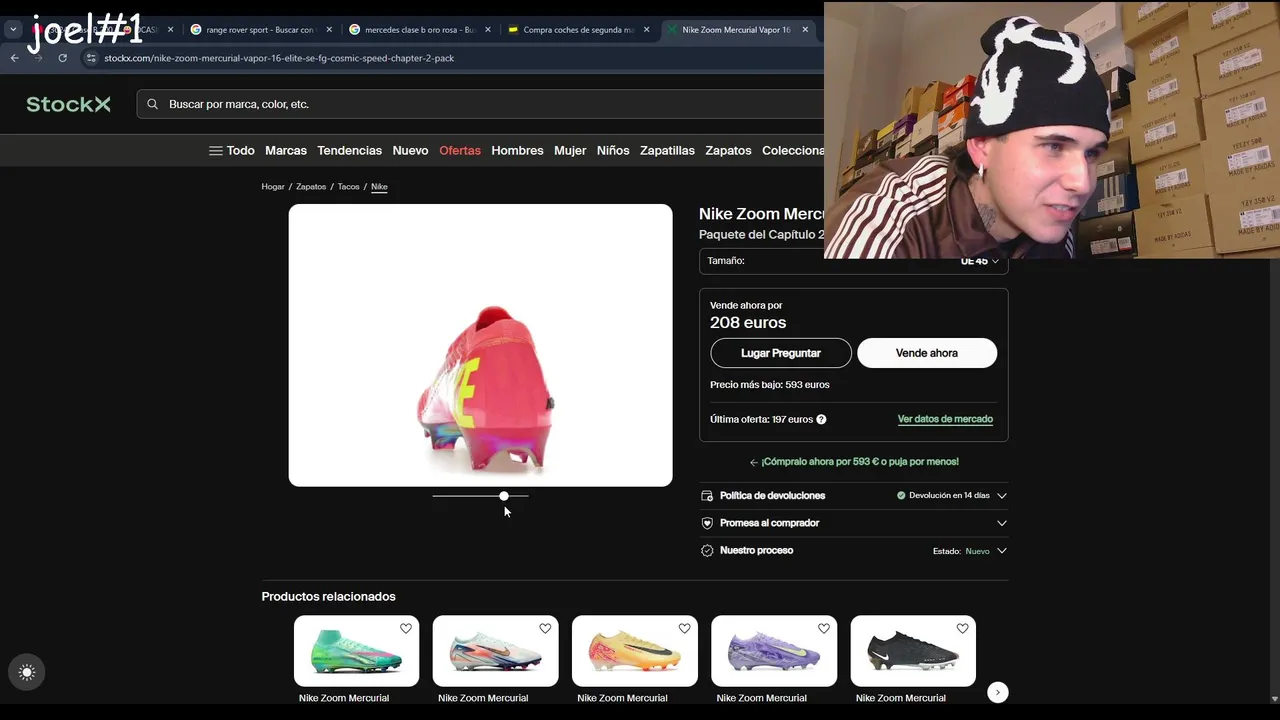1280x720 pixels.
Task: Click the Política de devoluciones box icon
Action: click(707, 496)
